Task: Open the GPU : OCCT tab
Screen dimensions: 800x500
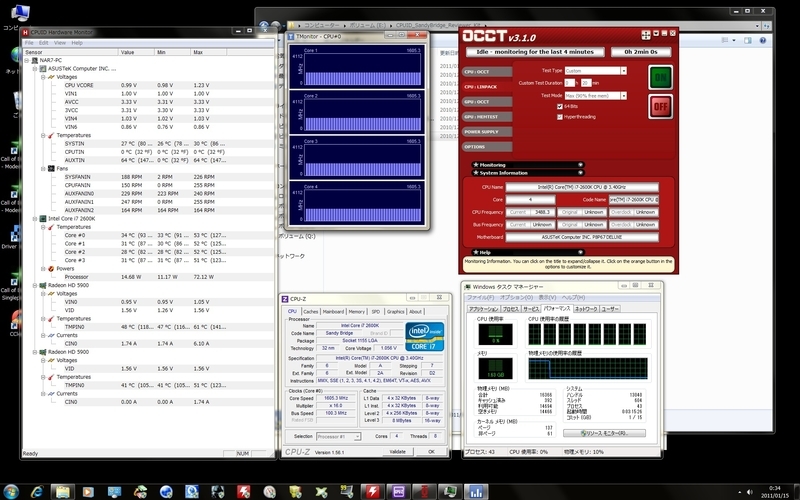Action: pyautogui.click(x=487, y=102)
